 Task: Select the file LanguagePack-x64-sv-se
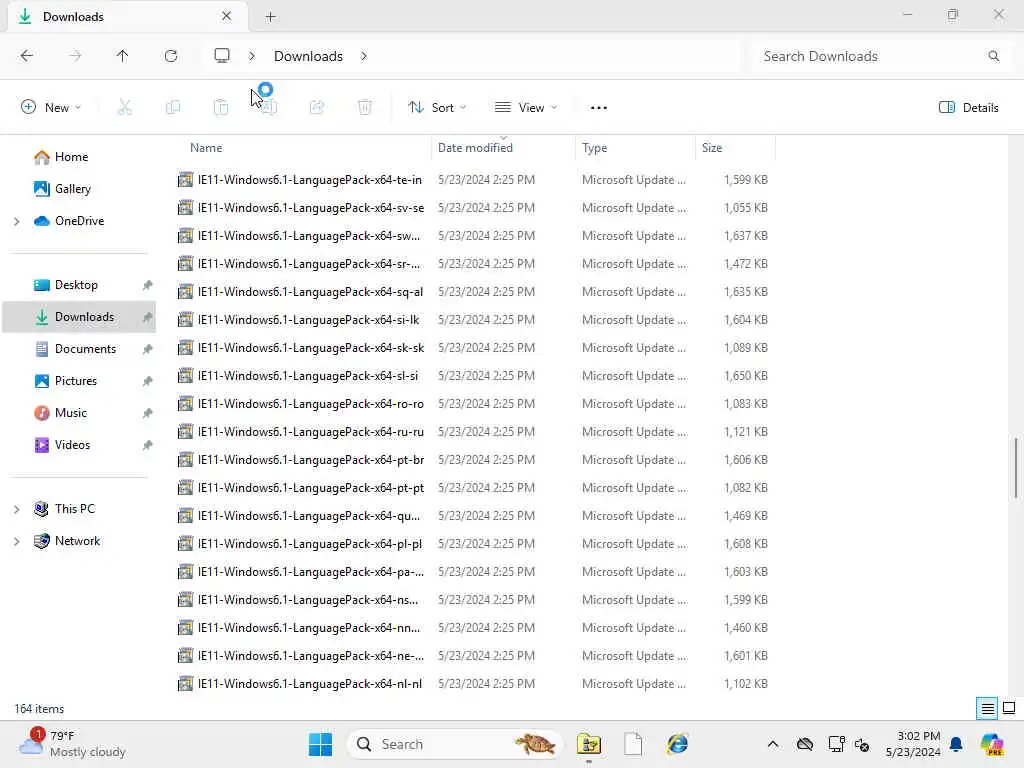point(473,208)
